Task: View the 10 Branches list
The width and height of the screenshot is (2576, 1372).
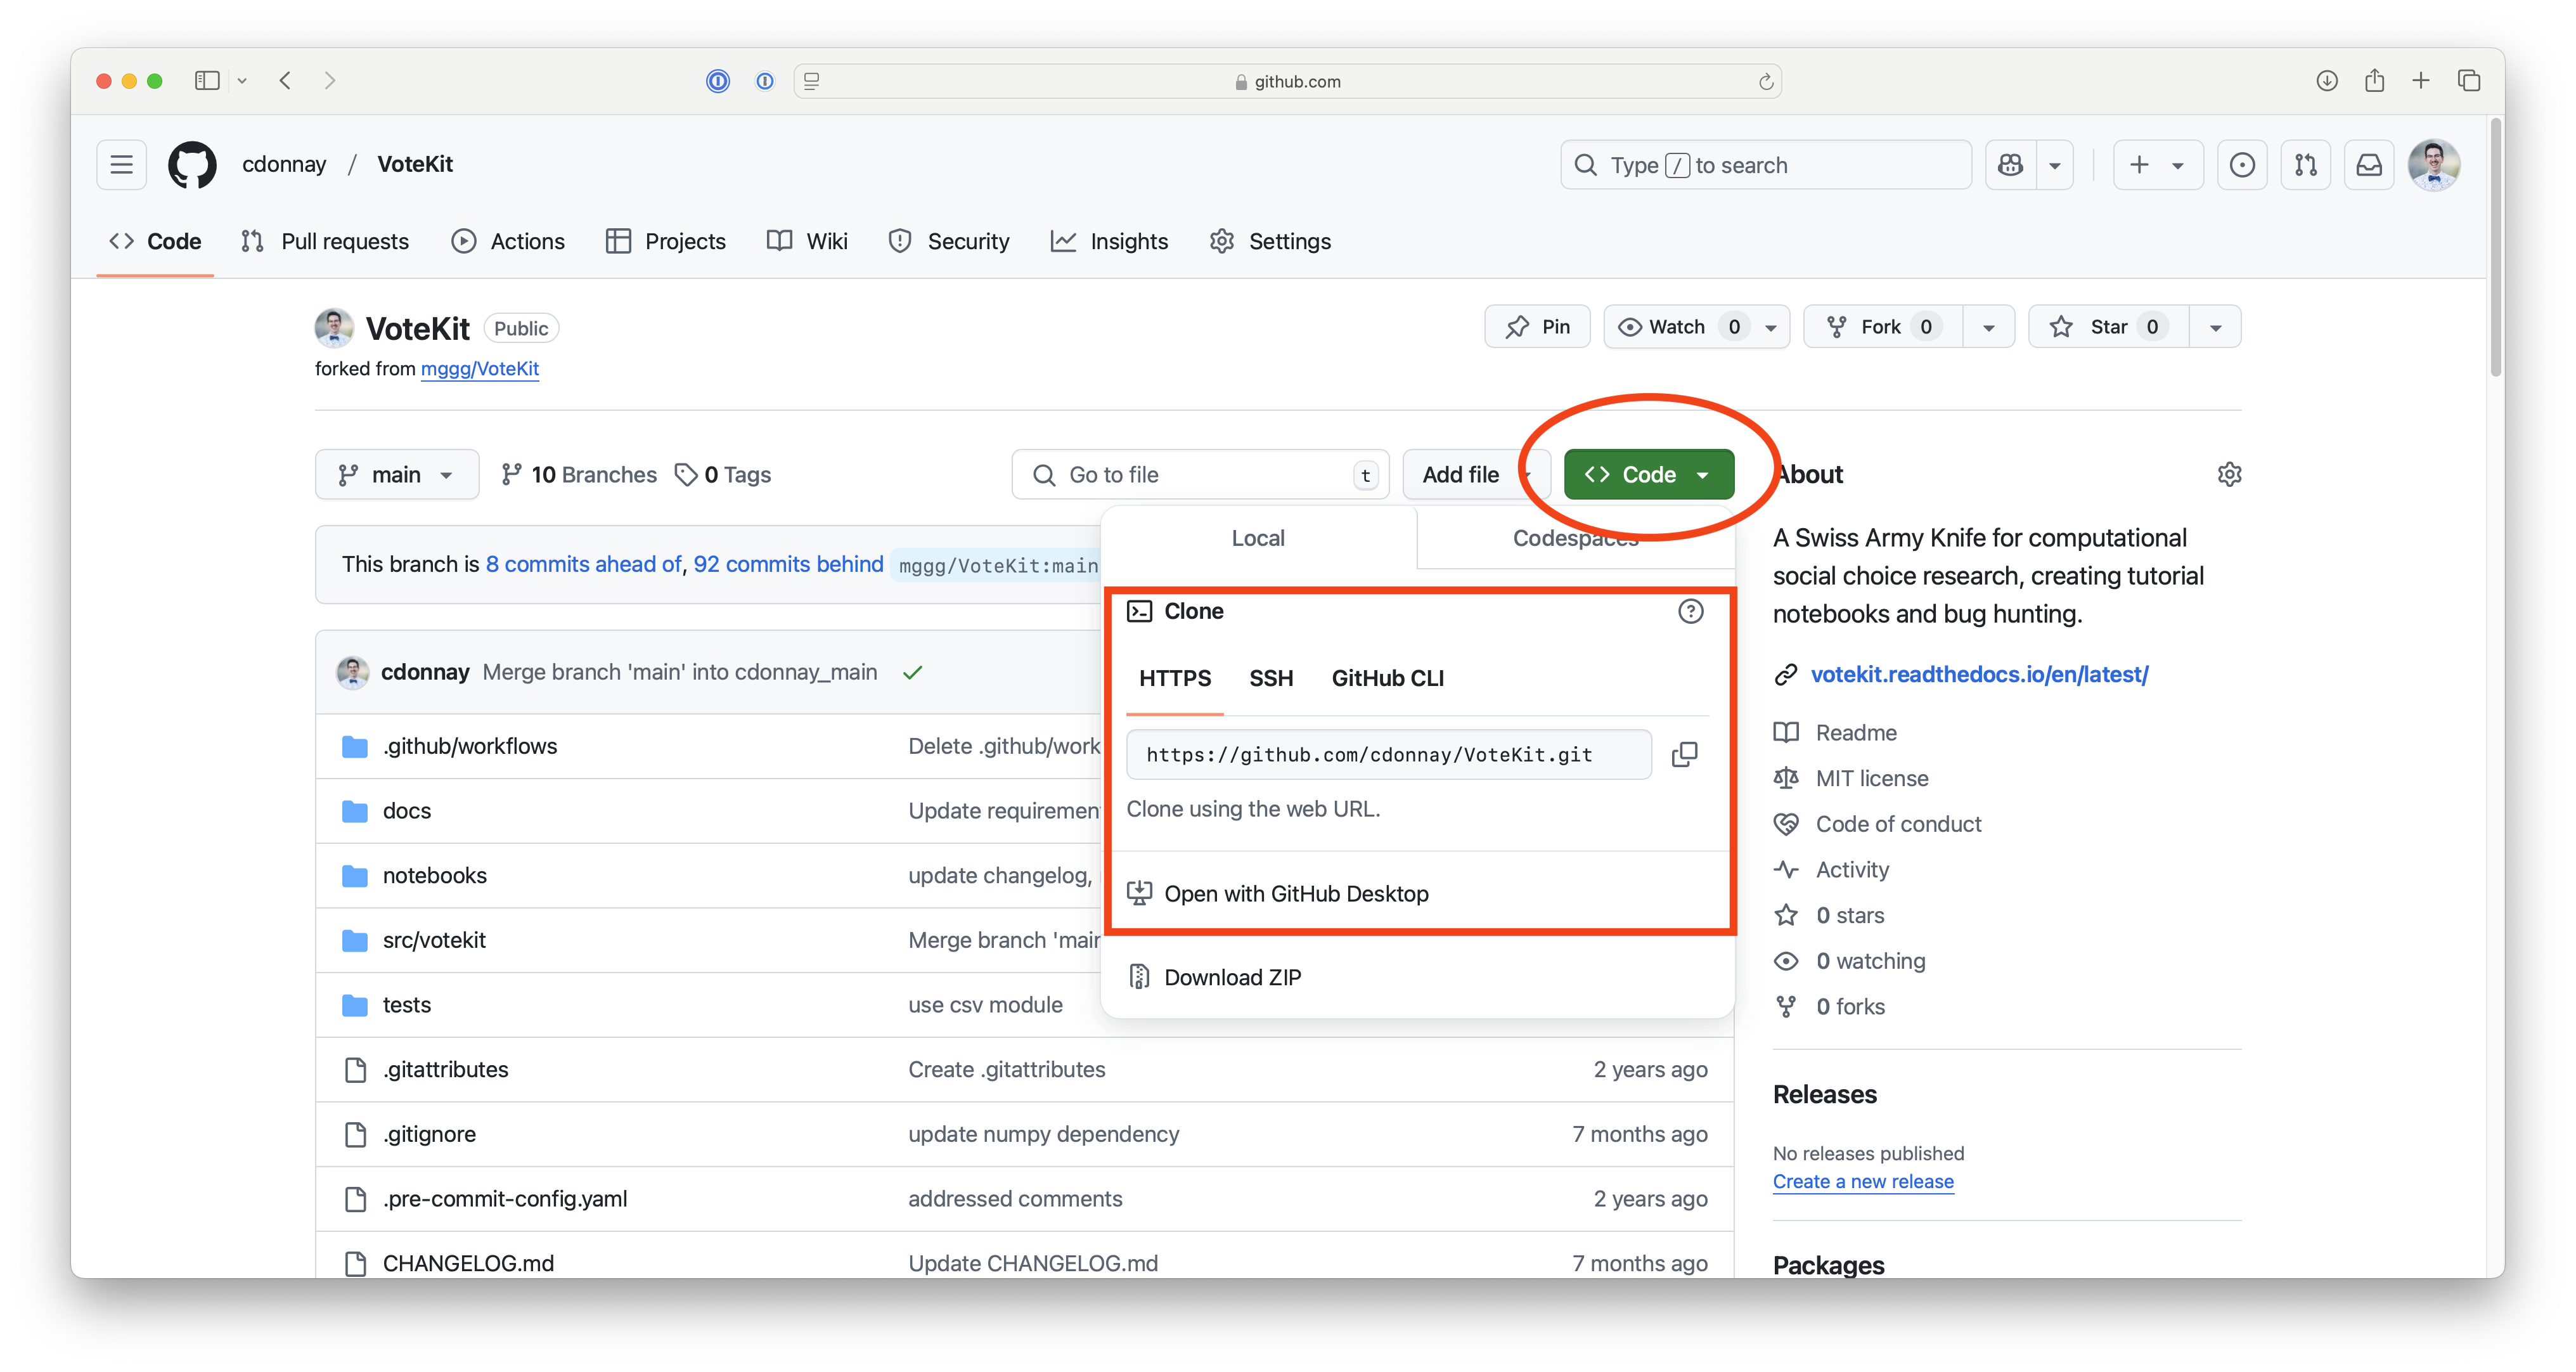Action: tap(580, 474)
